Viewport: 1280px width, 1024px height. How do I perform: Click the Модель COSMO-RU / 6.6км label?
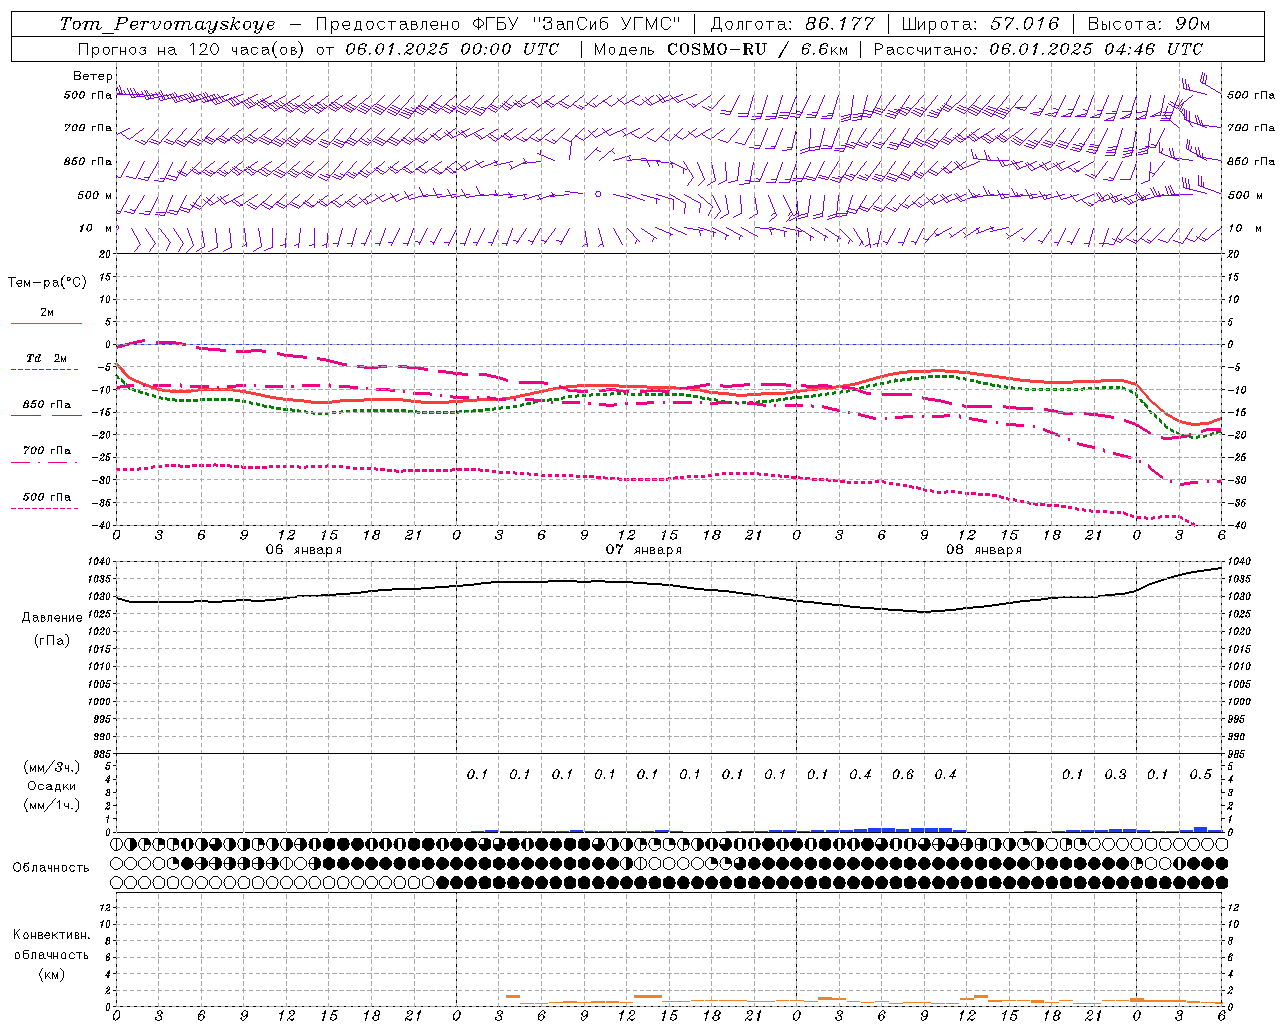point(720,49)
